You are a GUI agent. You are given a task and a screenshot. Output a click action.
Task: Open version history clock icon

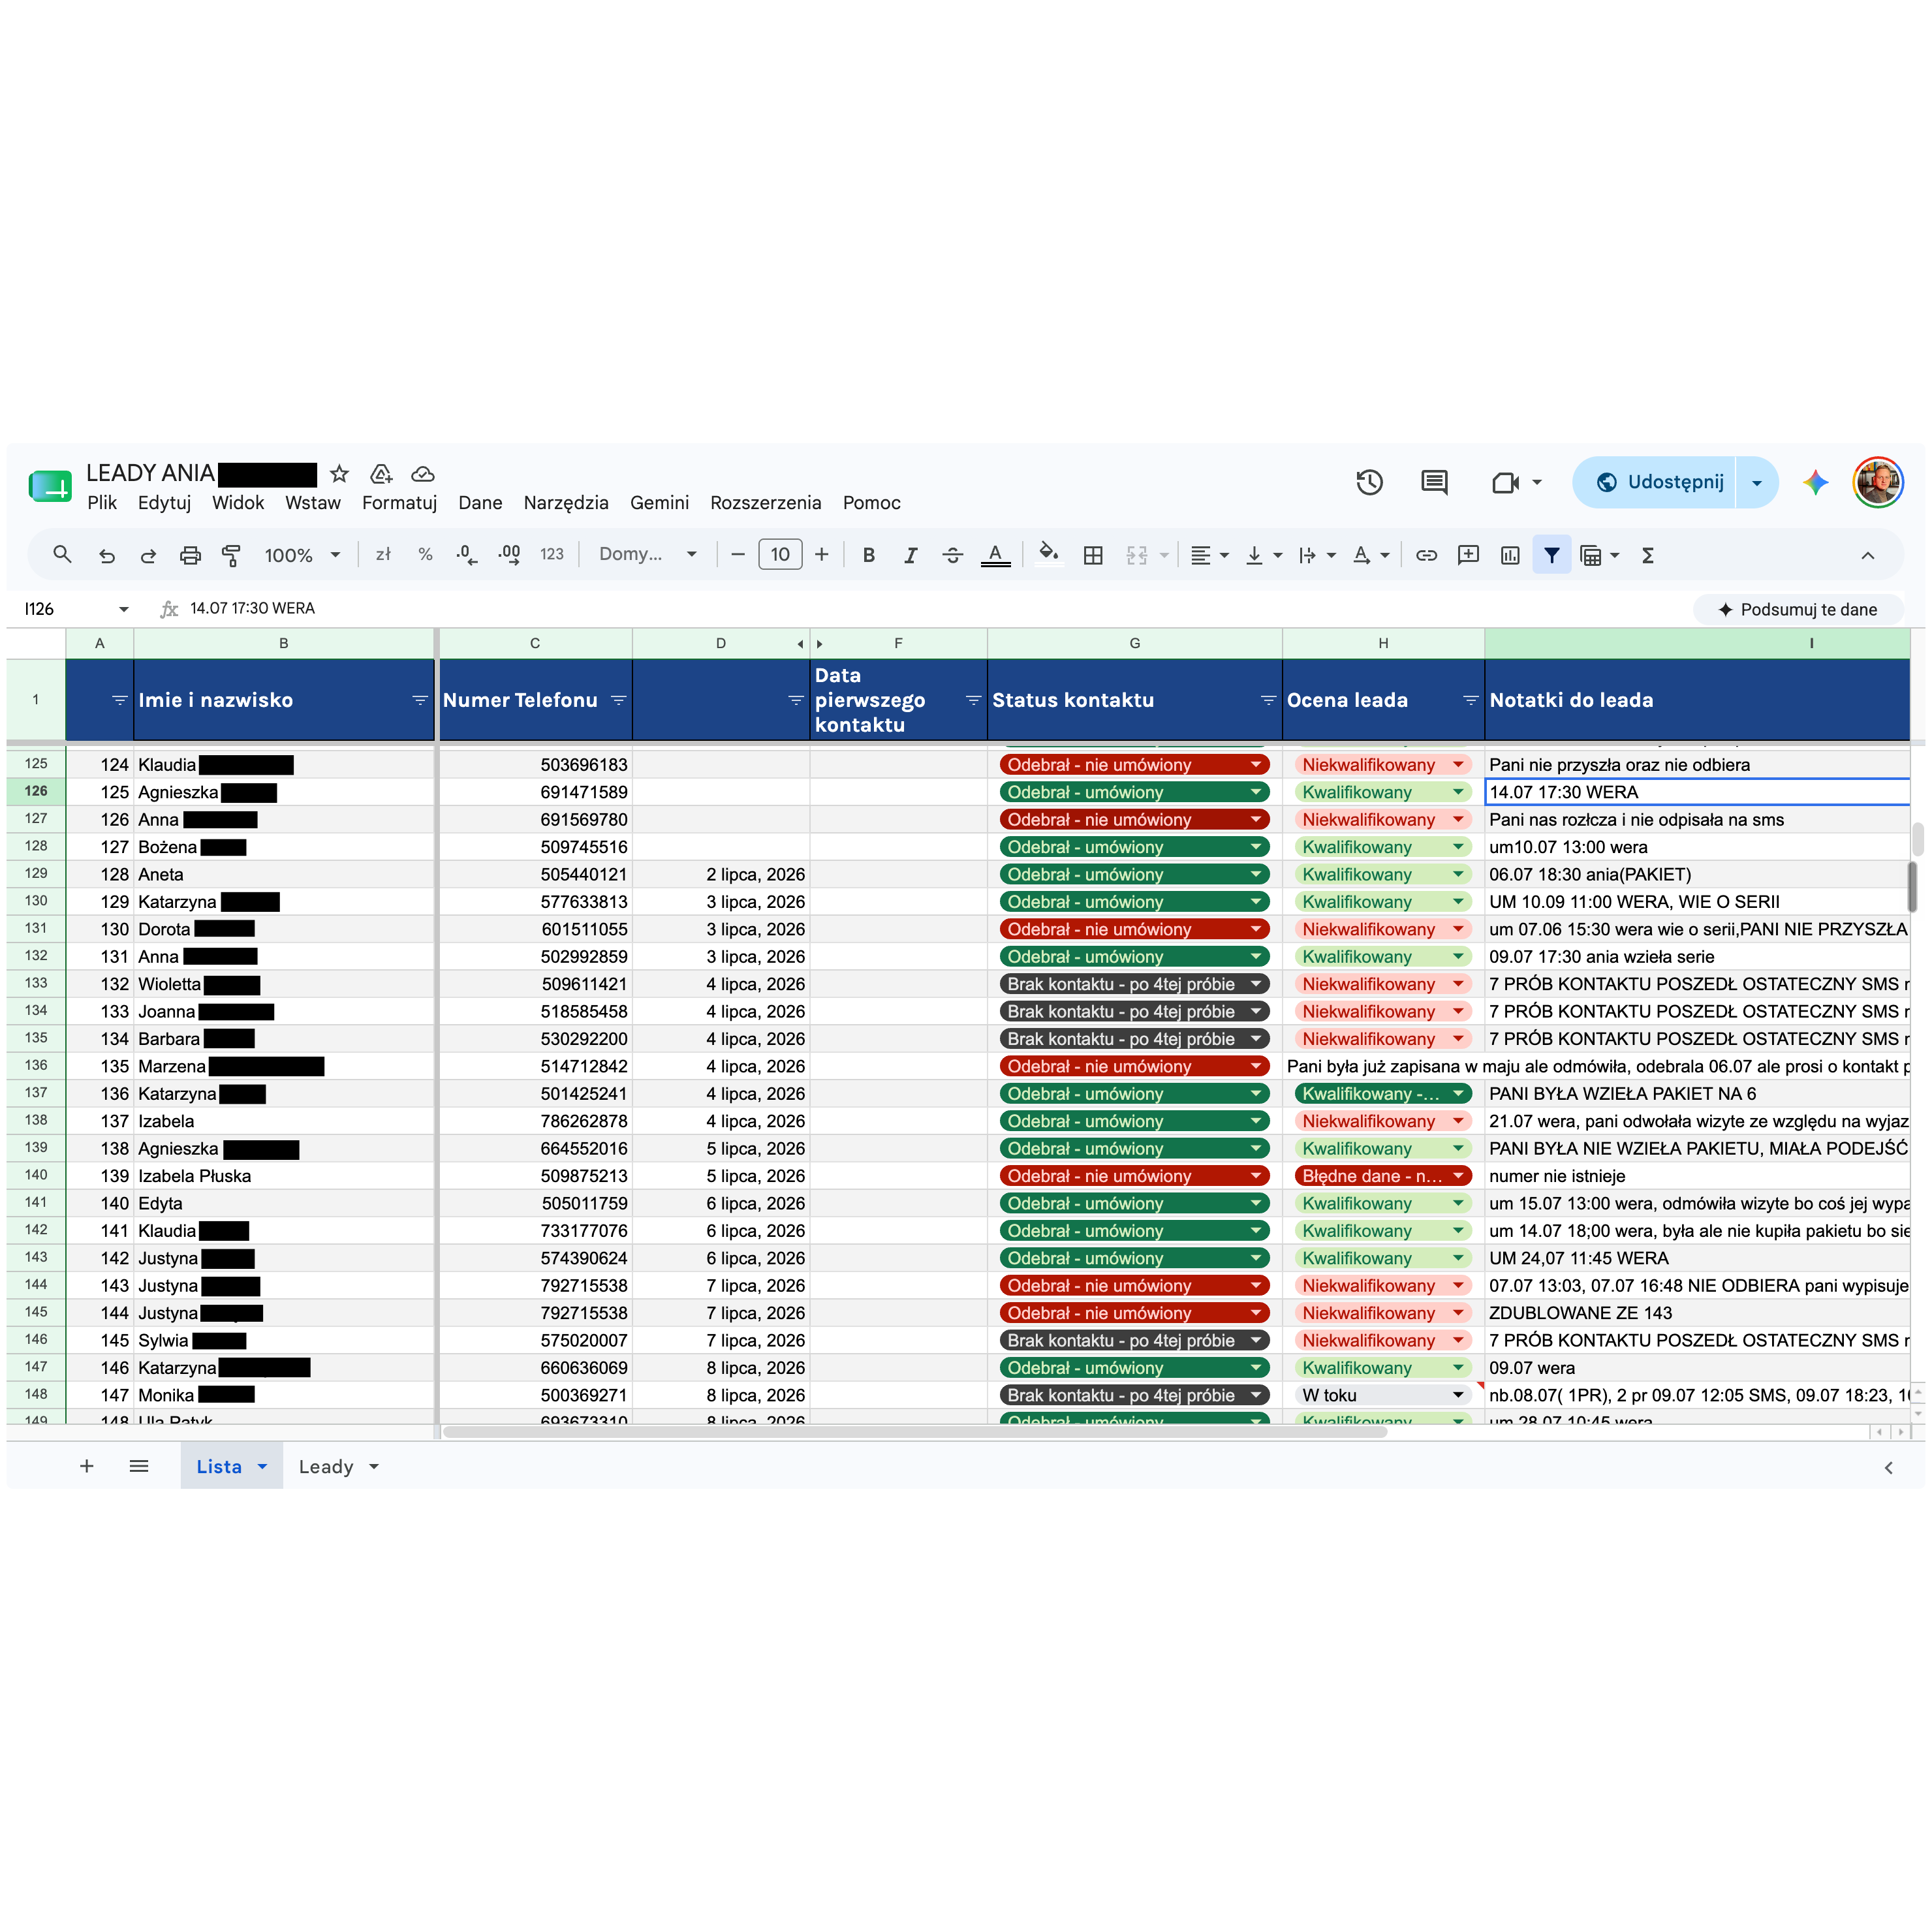tap(1369, 483)
